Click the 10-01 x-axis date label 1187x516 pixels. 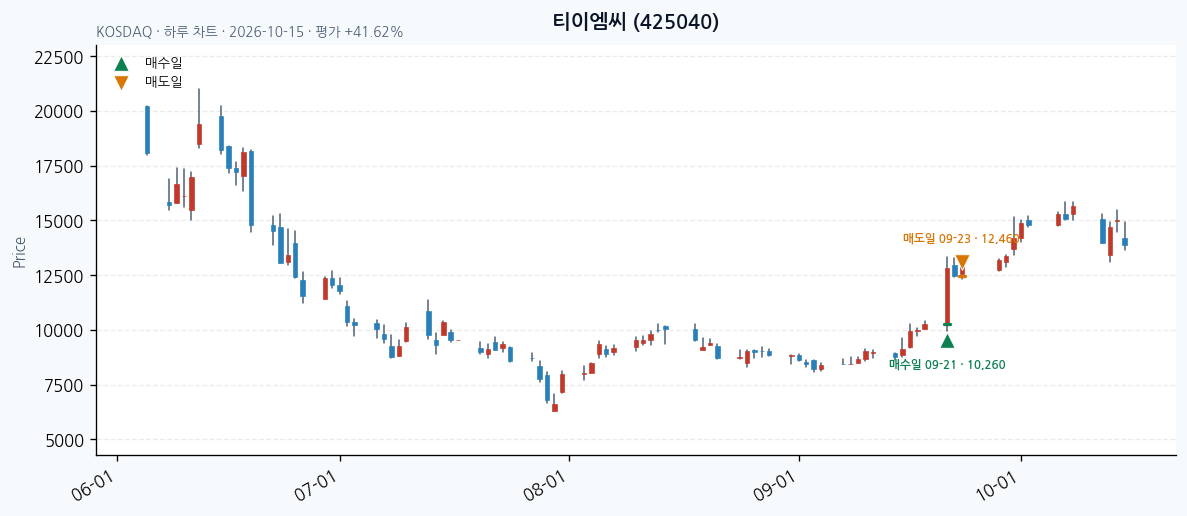click(997, 486)
